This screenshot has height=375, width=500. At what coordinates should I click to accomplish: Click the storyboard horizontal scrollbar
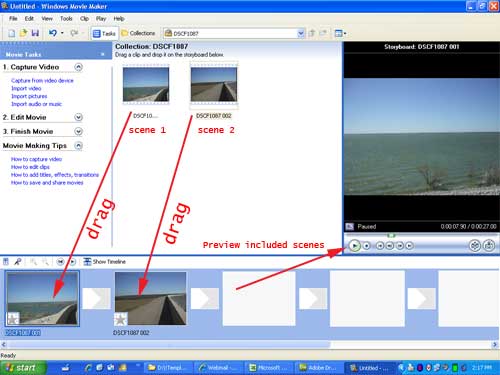click(249, 345)
